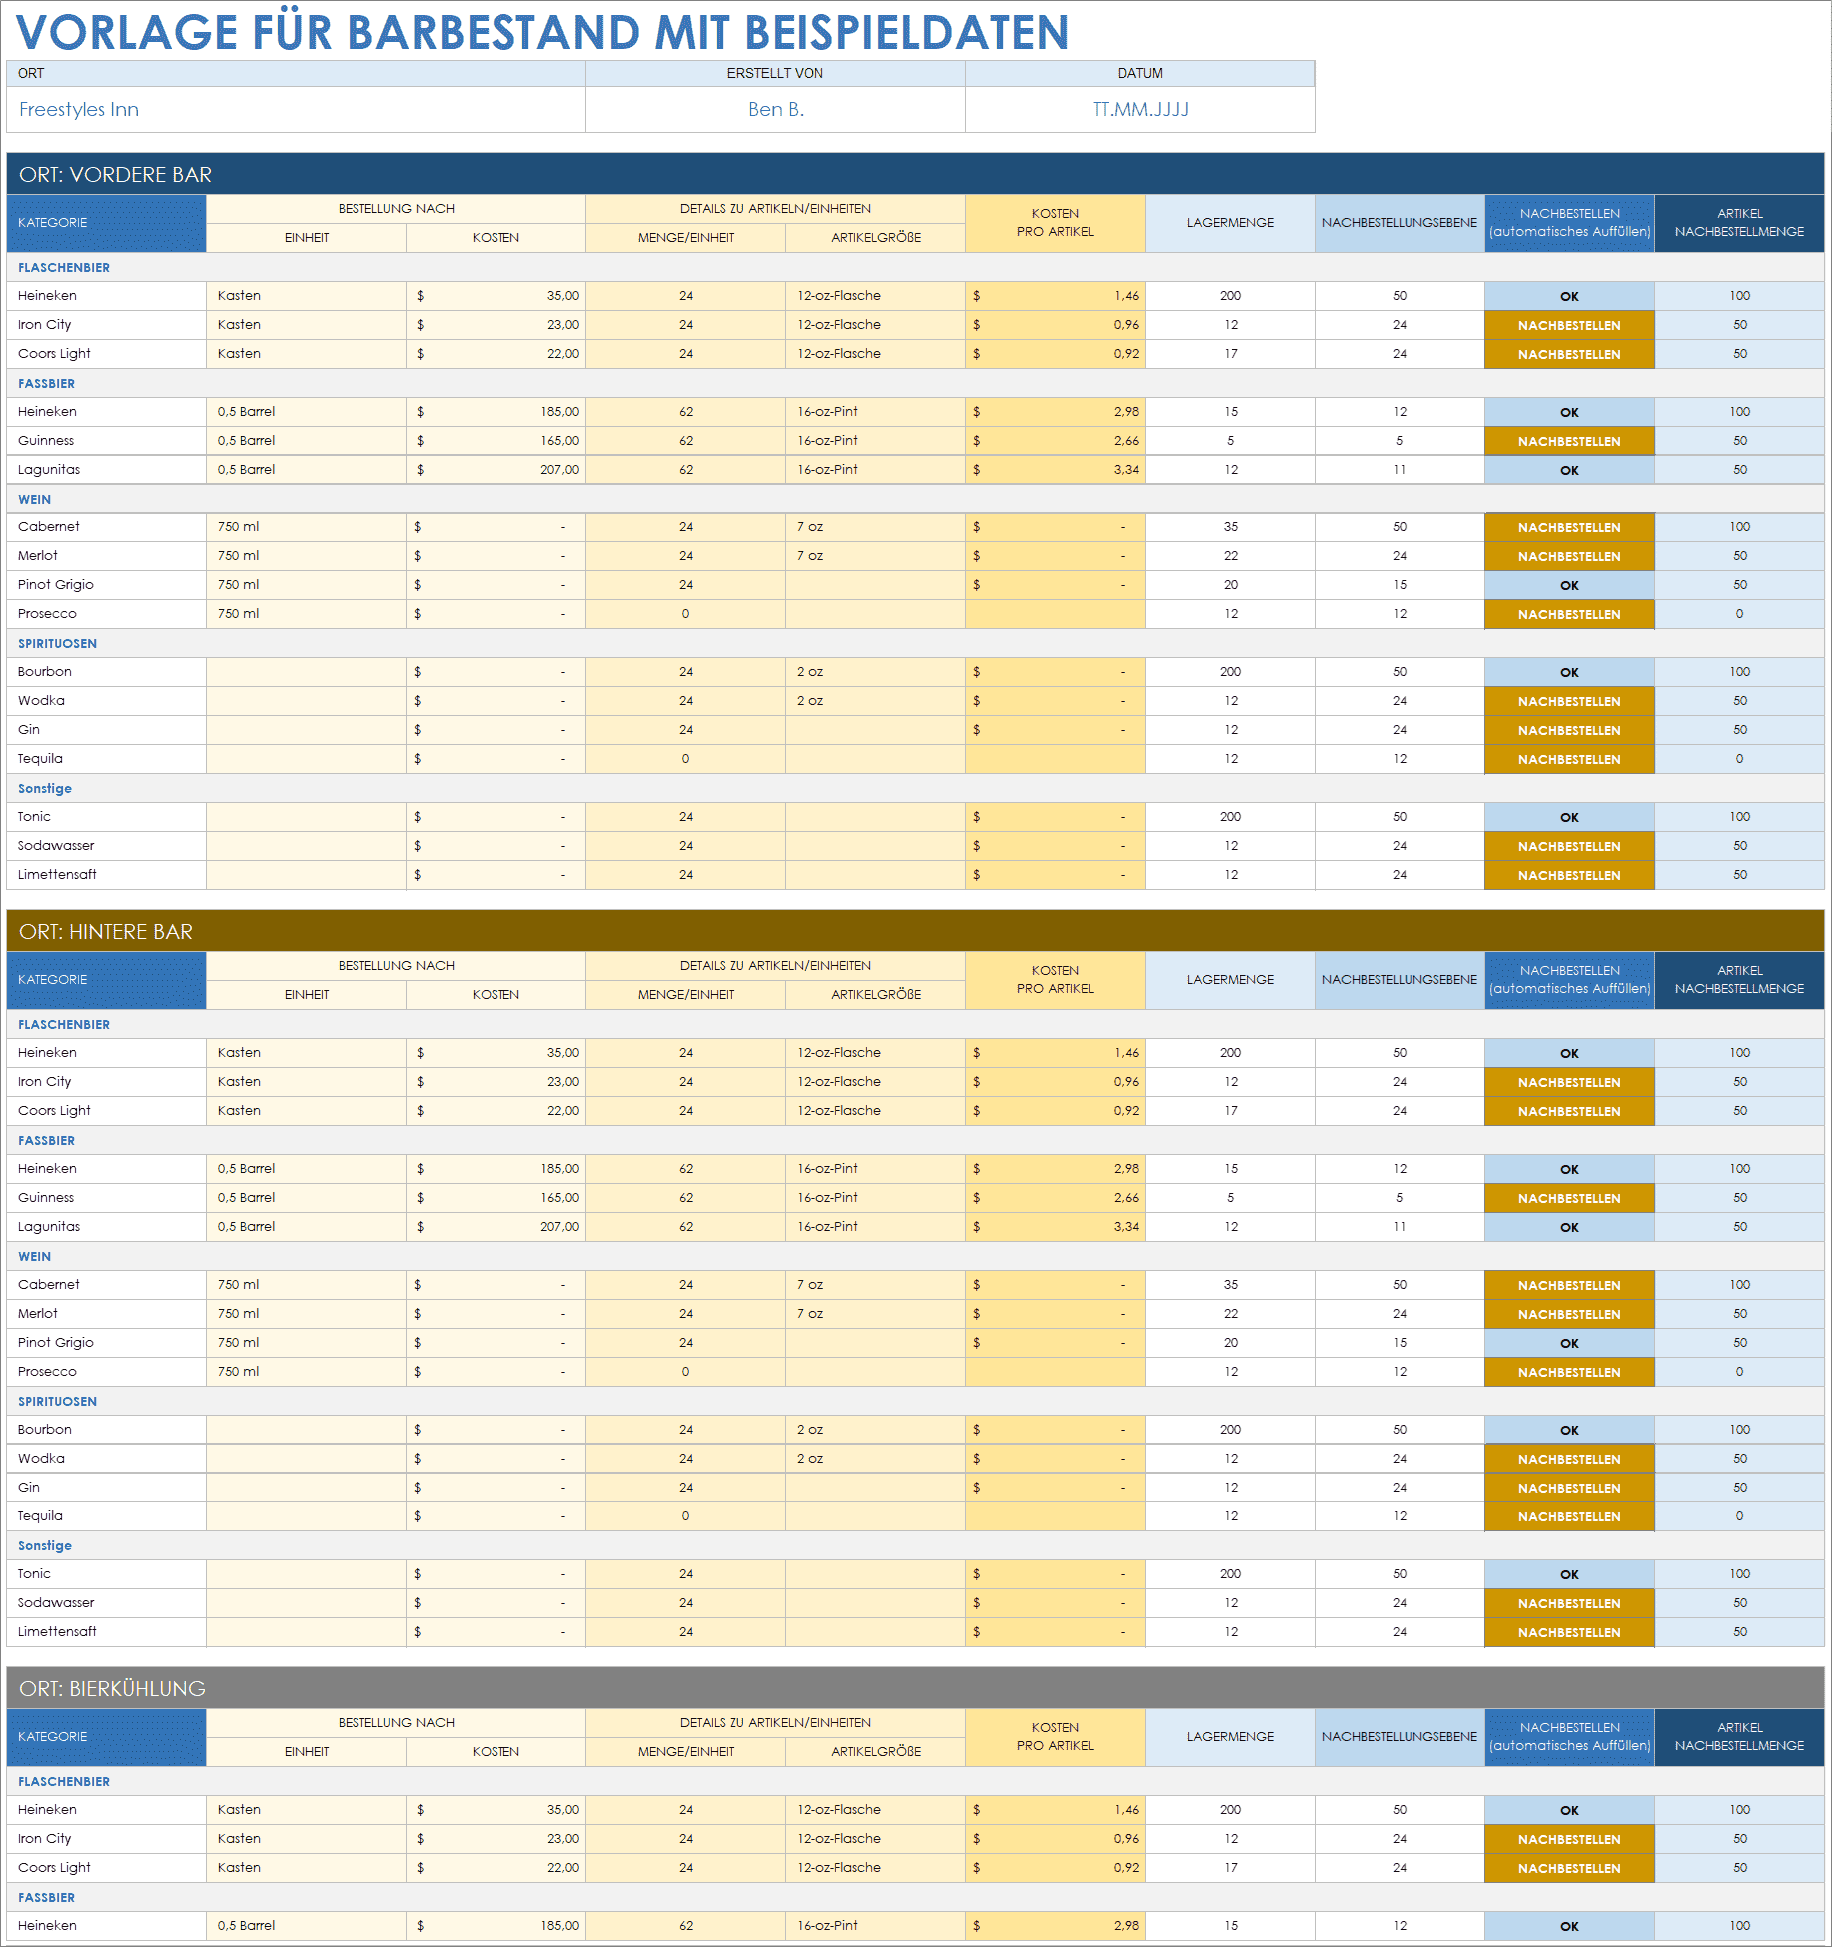The height and width of the screenshot is (1947, 1832).
Task: Click 'ARTIKELGRÖßE' subheader in Hintere Bar table
Action: [876, 994]
